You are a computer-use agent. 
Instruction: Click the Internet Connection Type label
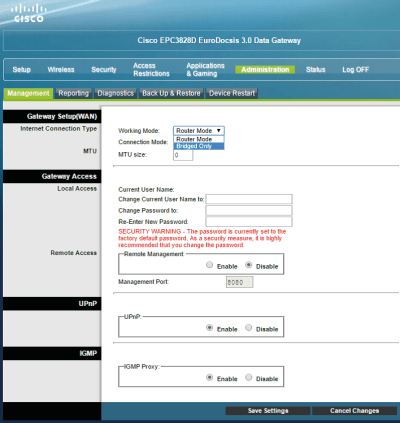coord(59,129)
